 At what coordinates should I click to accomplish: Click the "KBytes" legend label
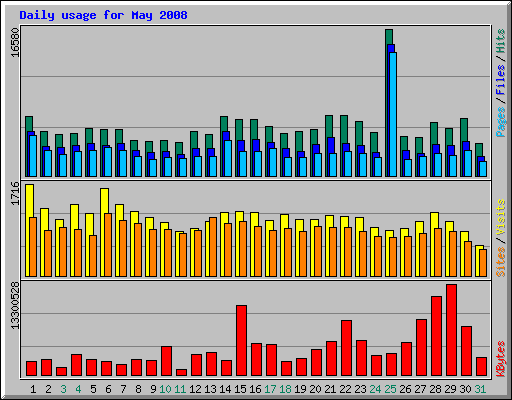tap(501, 359)
